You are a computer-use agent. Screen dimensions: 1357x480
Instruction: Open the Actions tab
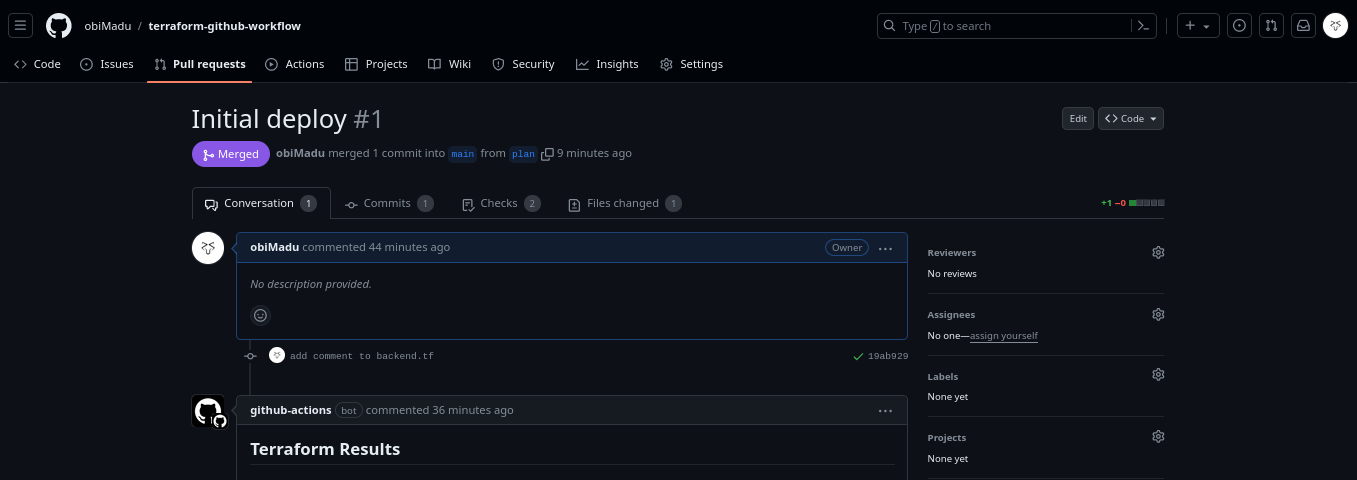[294, 64]
